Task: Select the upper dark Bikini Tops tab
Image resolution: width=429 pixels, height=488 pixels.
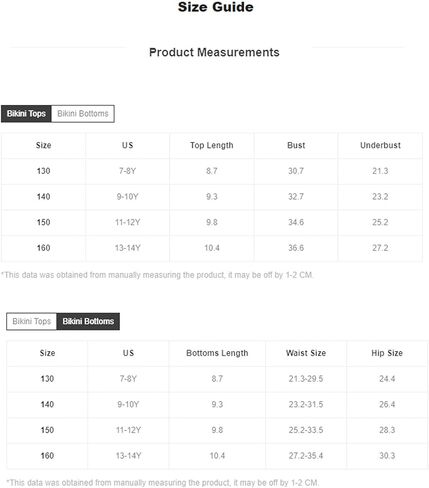Action: pos(26,114)
